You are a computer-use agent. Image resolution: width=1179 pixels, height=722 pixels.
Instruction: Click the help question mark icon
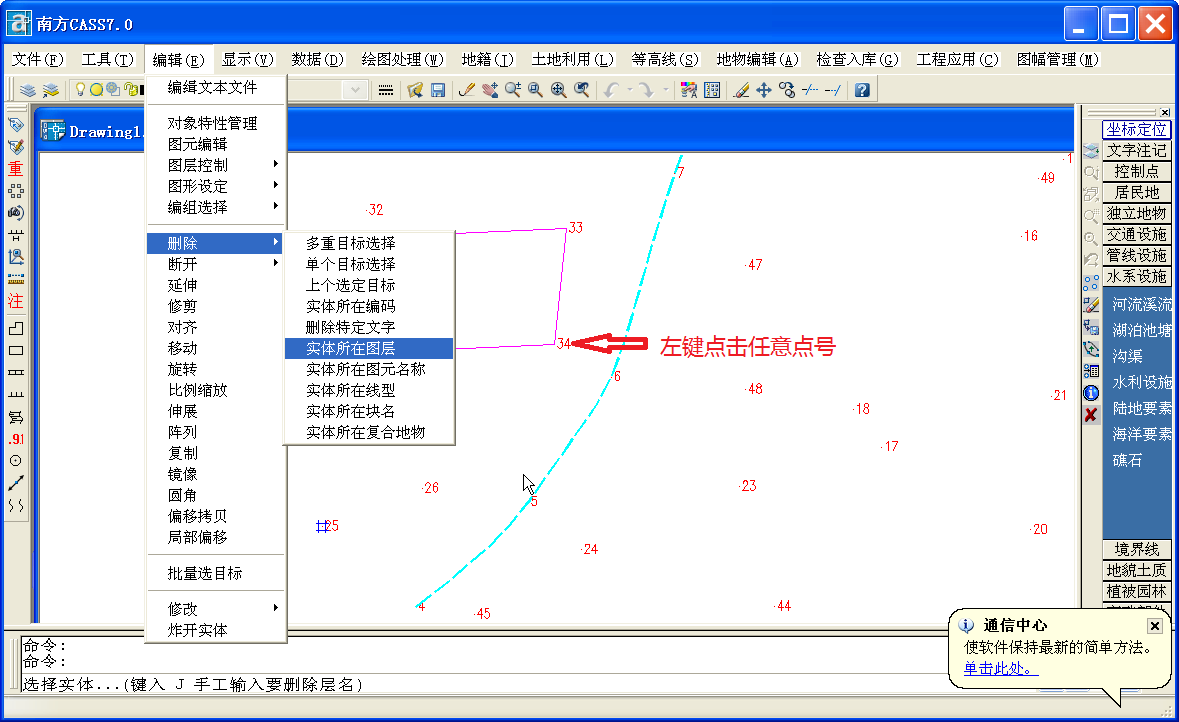tap(862, 90)
